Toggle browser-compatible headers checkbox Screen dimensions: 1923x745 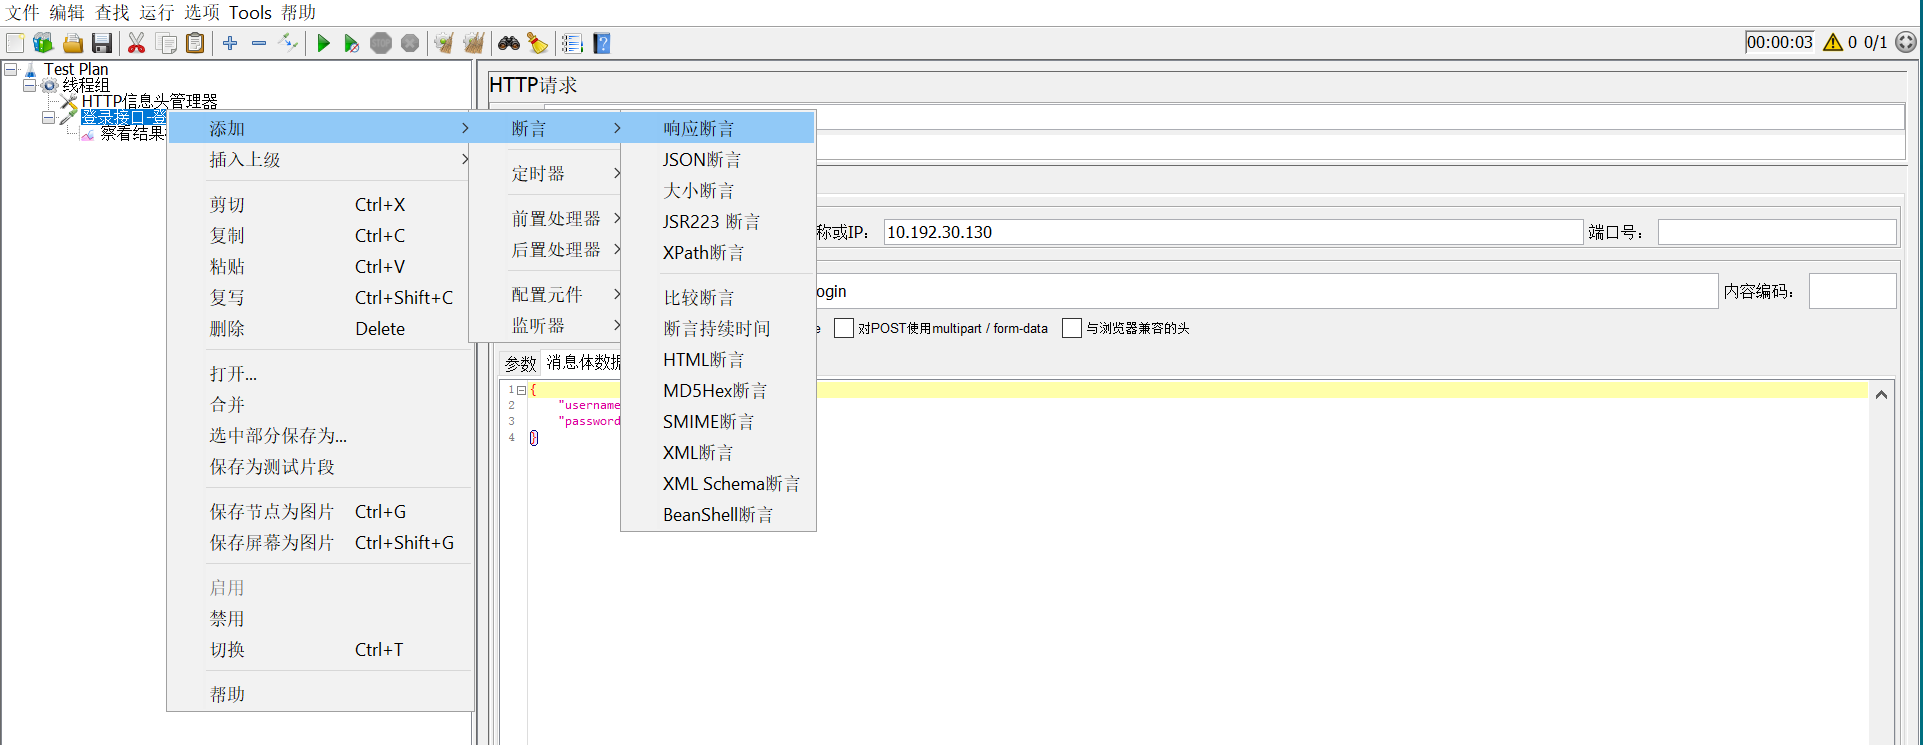click(1072, 328)
